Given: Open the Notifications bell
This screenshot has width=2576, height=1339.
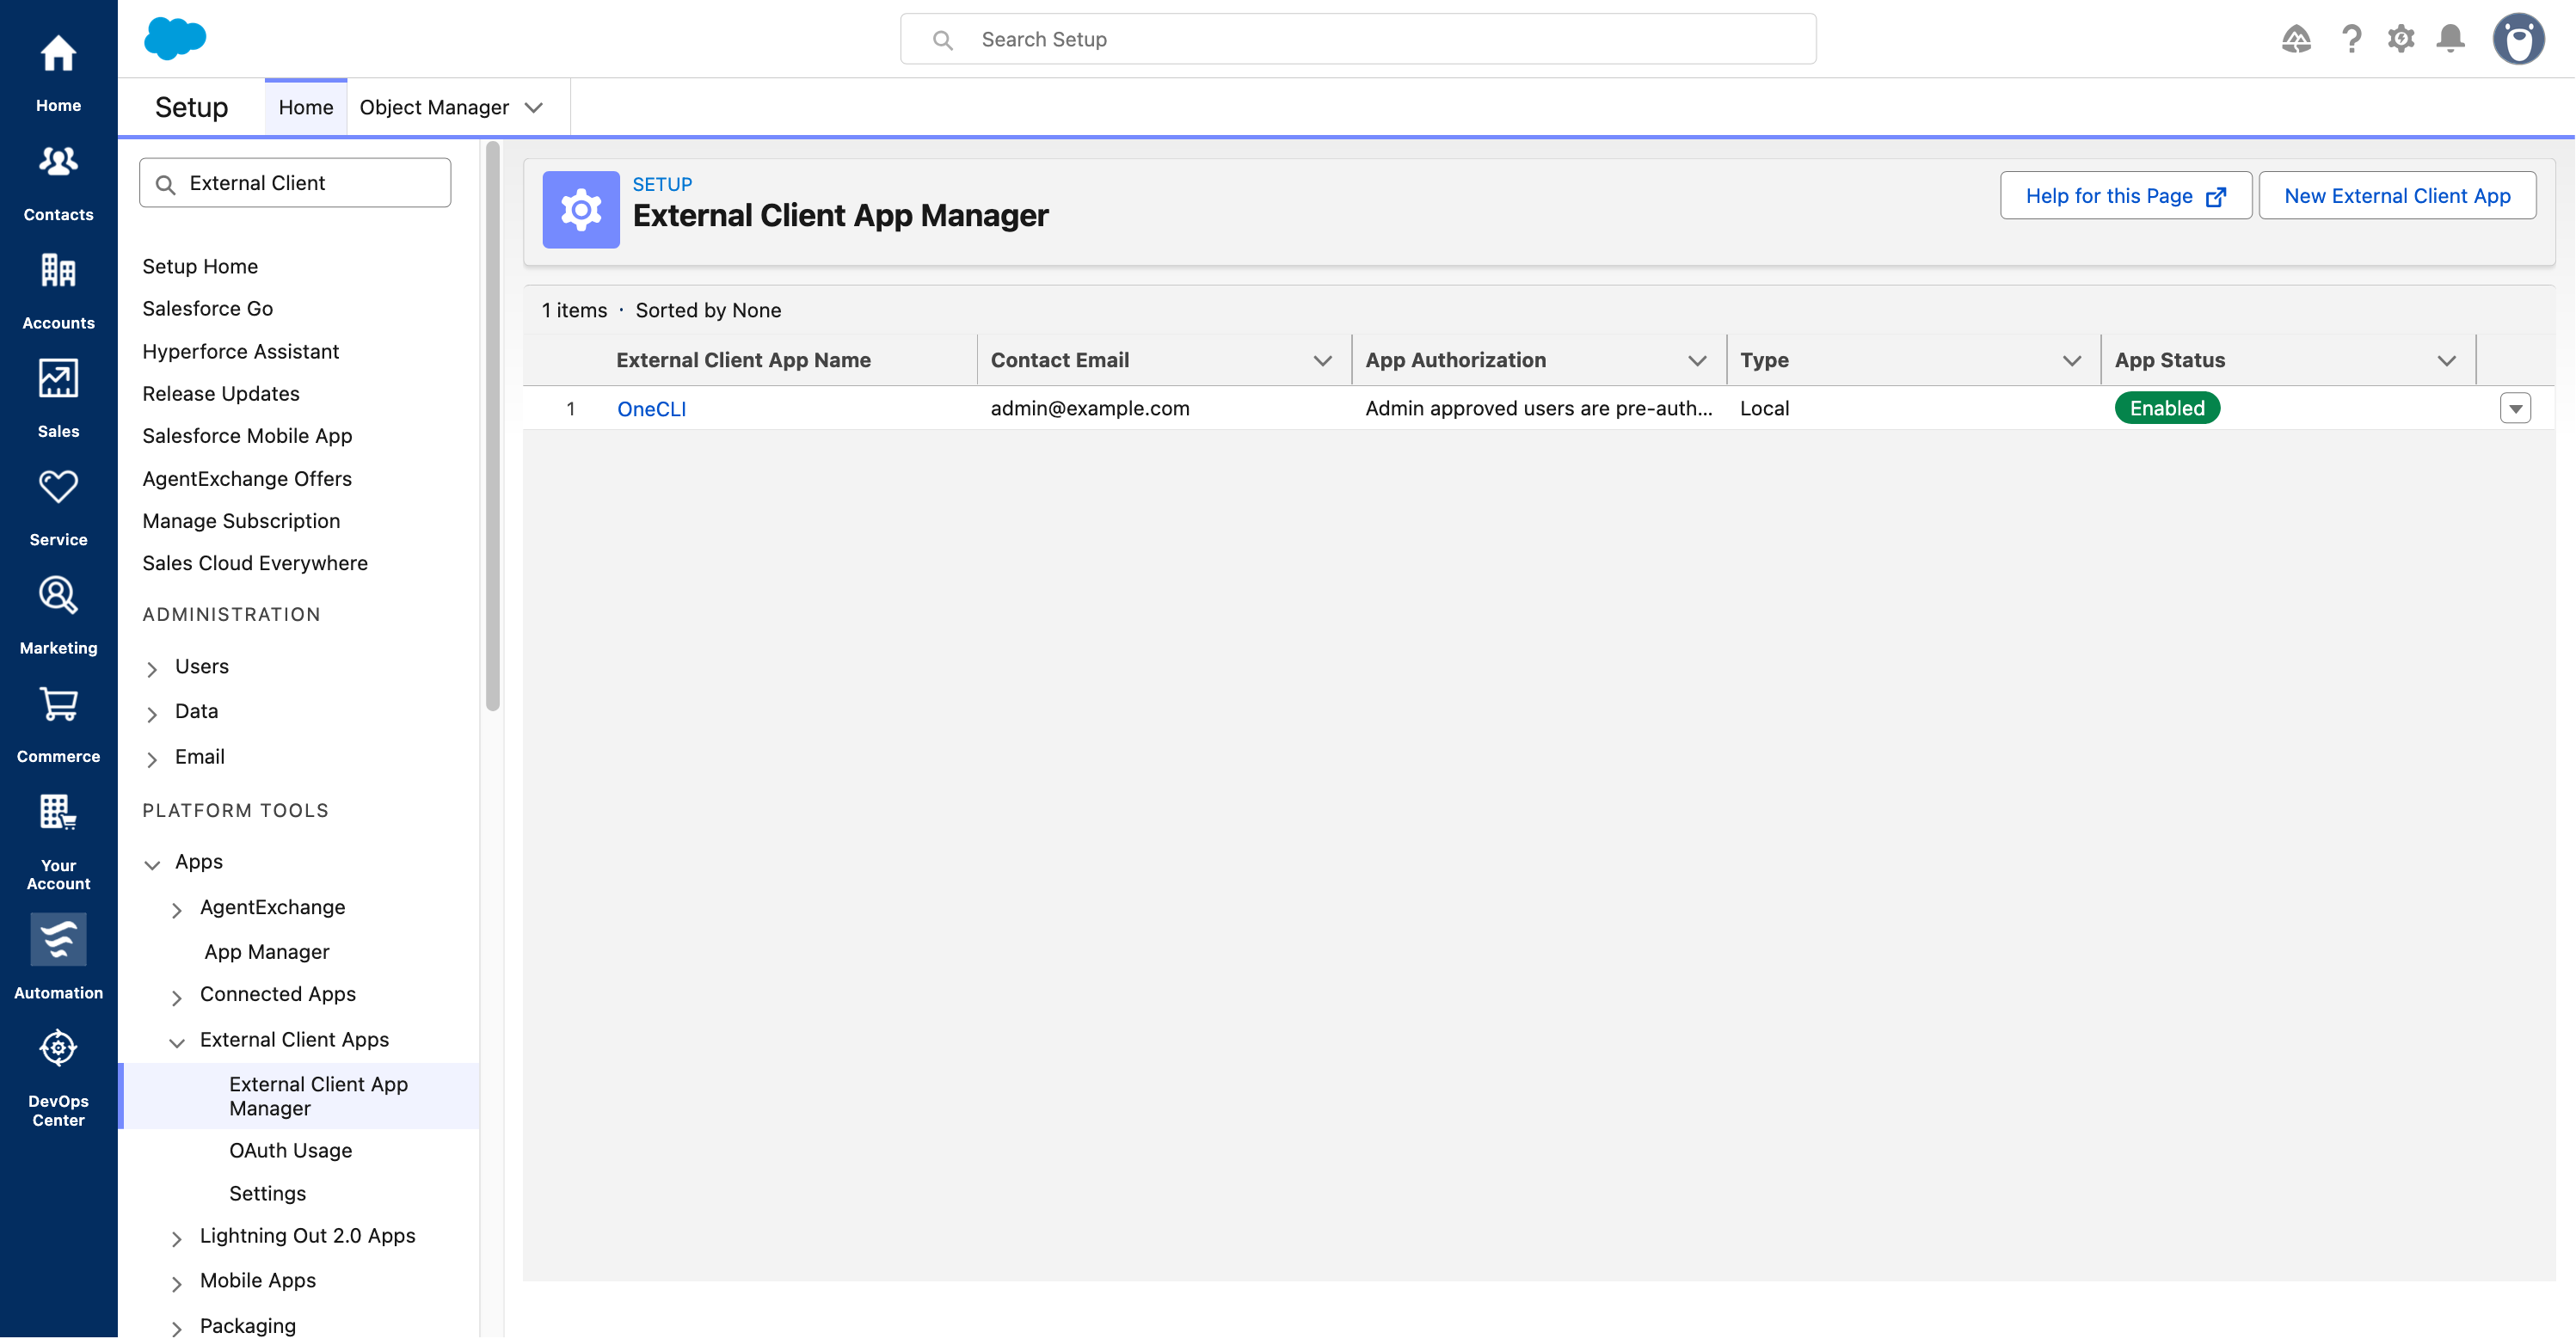Looking at the screenshot, I should tap(2450, 39).
